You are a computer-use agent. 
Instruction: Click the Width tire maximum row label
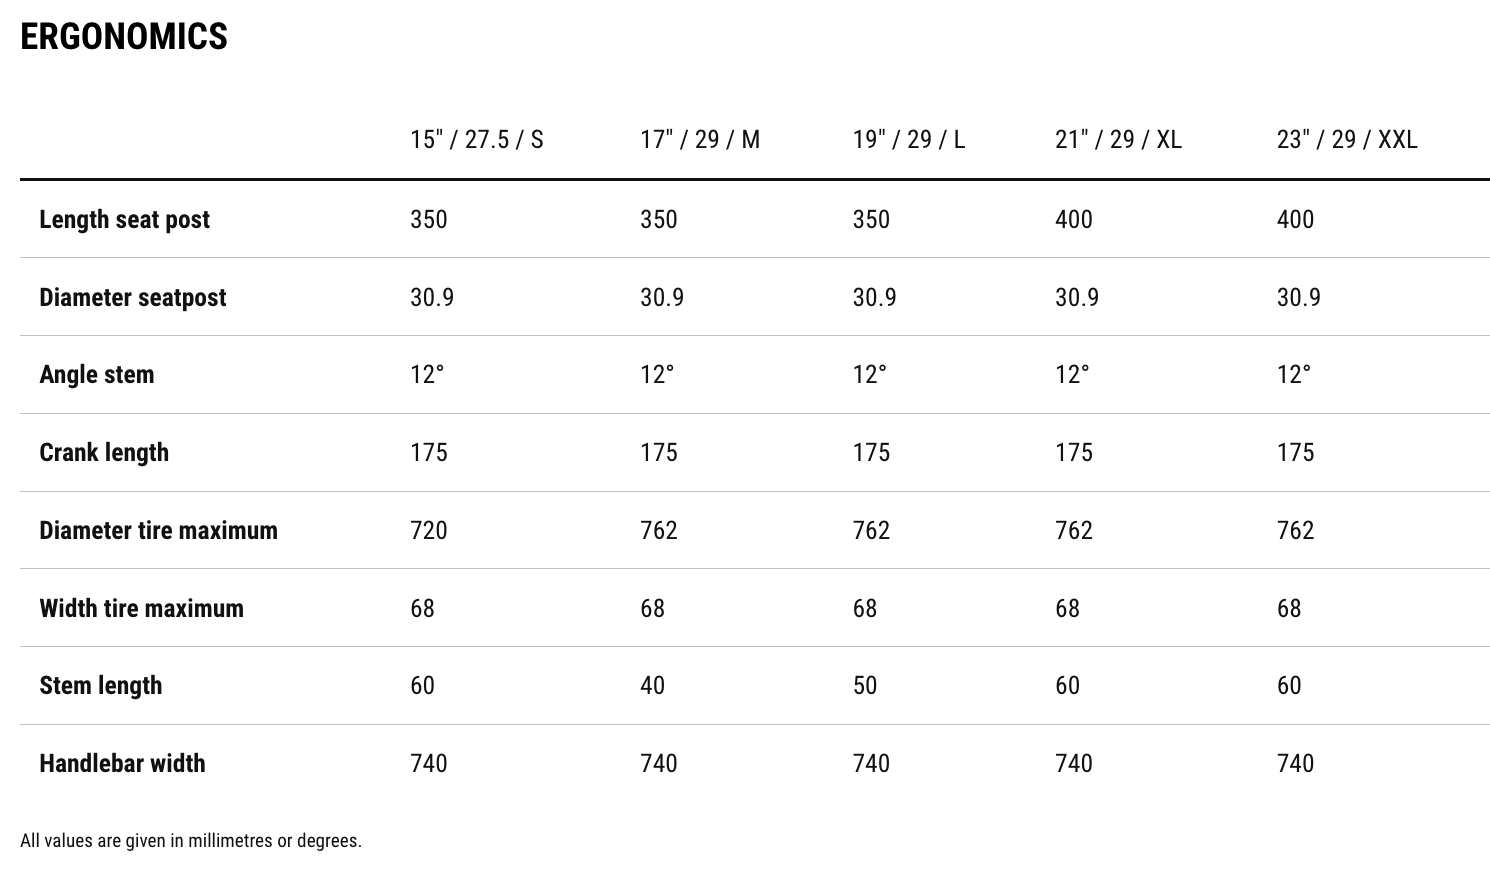click(x=141, y=609)
